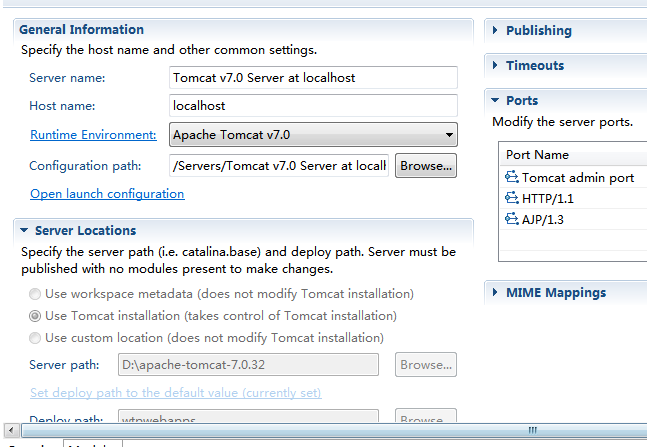Click the Server name field
Screen dimensions: 647x447
click(x=313, y=77)
